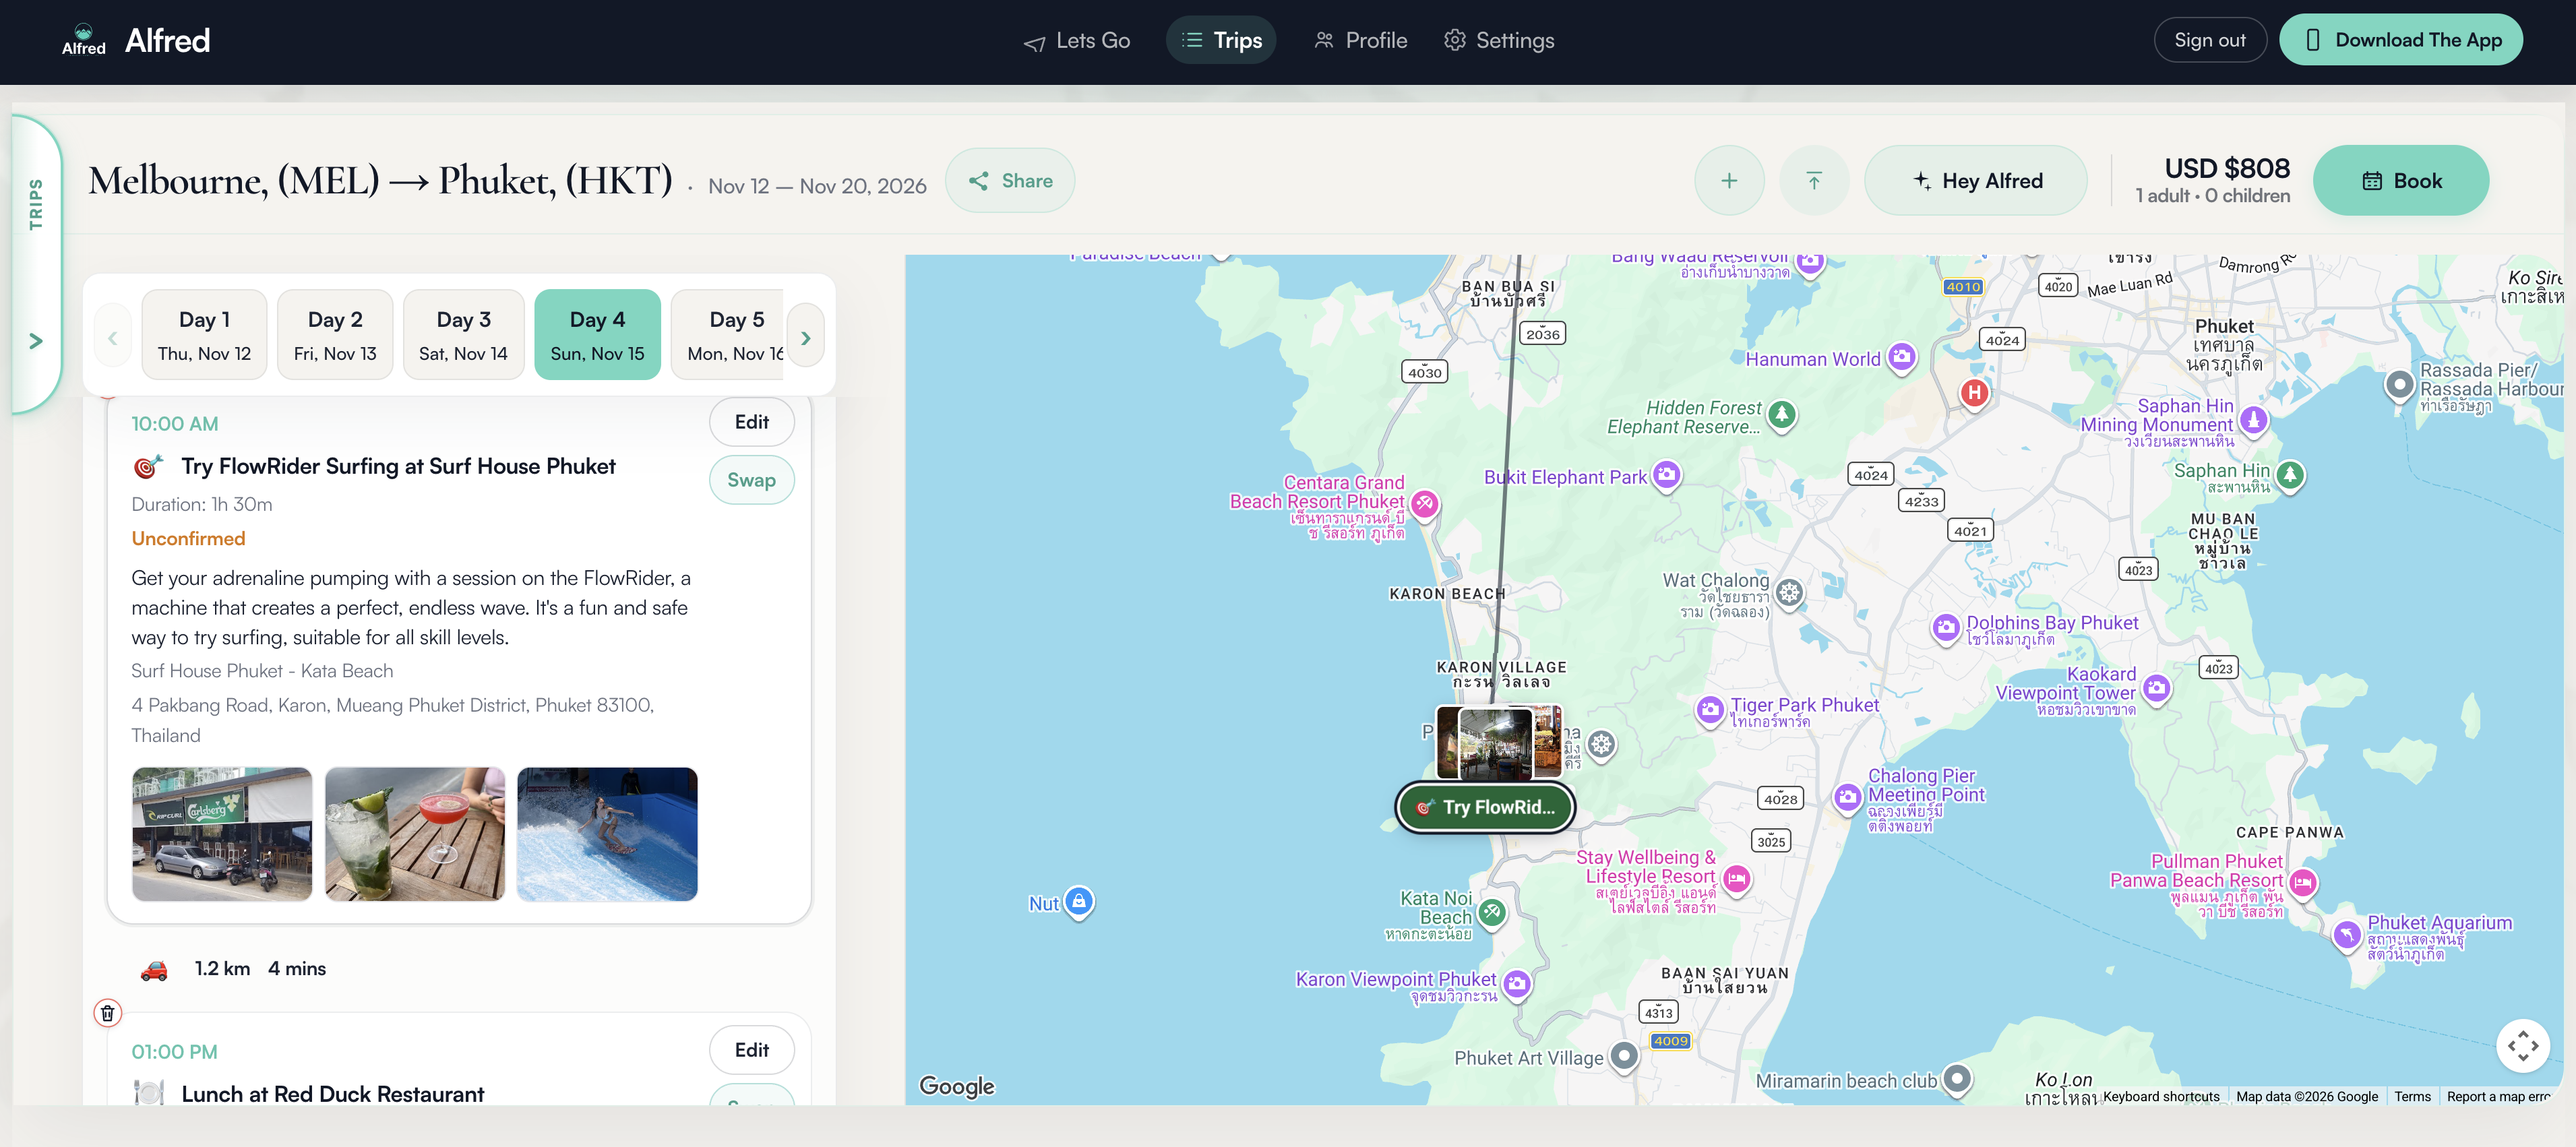Image resolution: width=2576 pixels, height=1147 pixels.
Task: Click the Nut shopping map pin
Action: [1079, 903]
